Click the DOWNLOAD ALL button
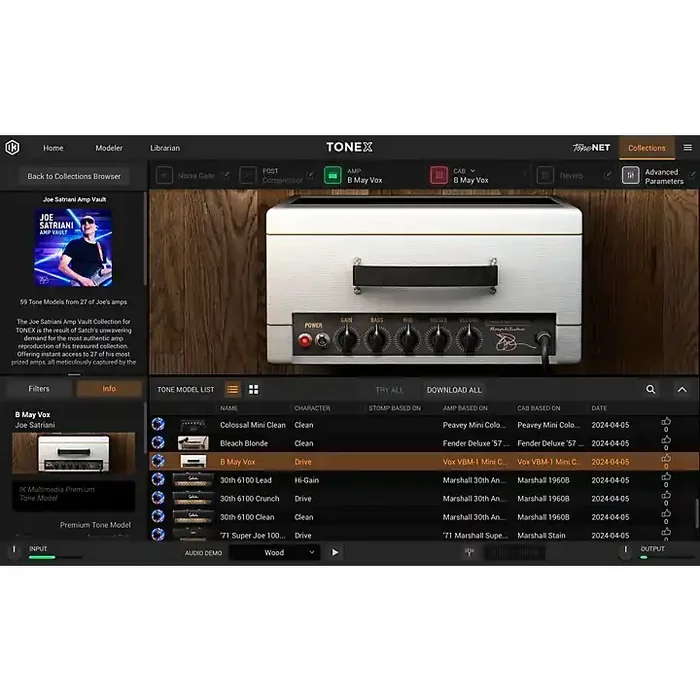 click(x=454, y=390)
